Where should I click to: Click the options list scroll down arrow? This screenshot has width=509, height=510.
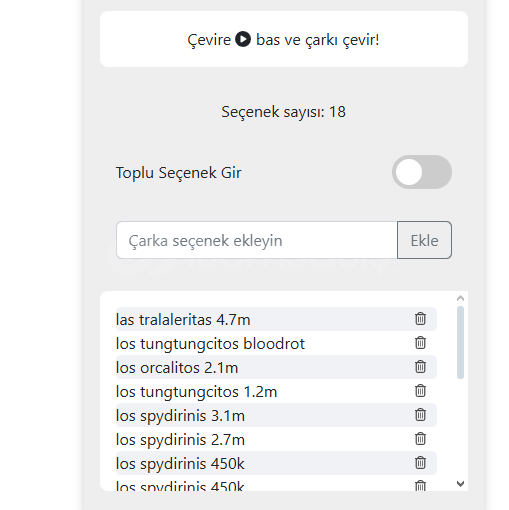tap(460, 484)
